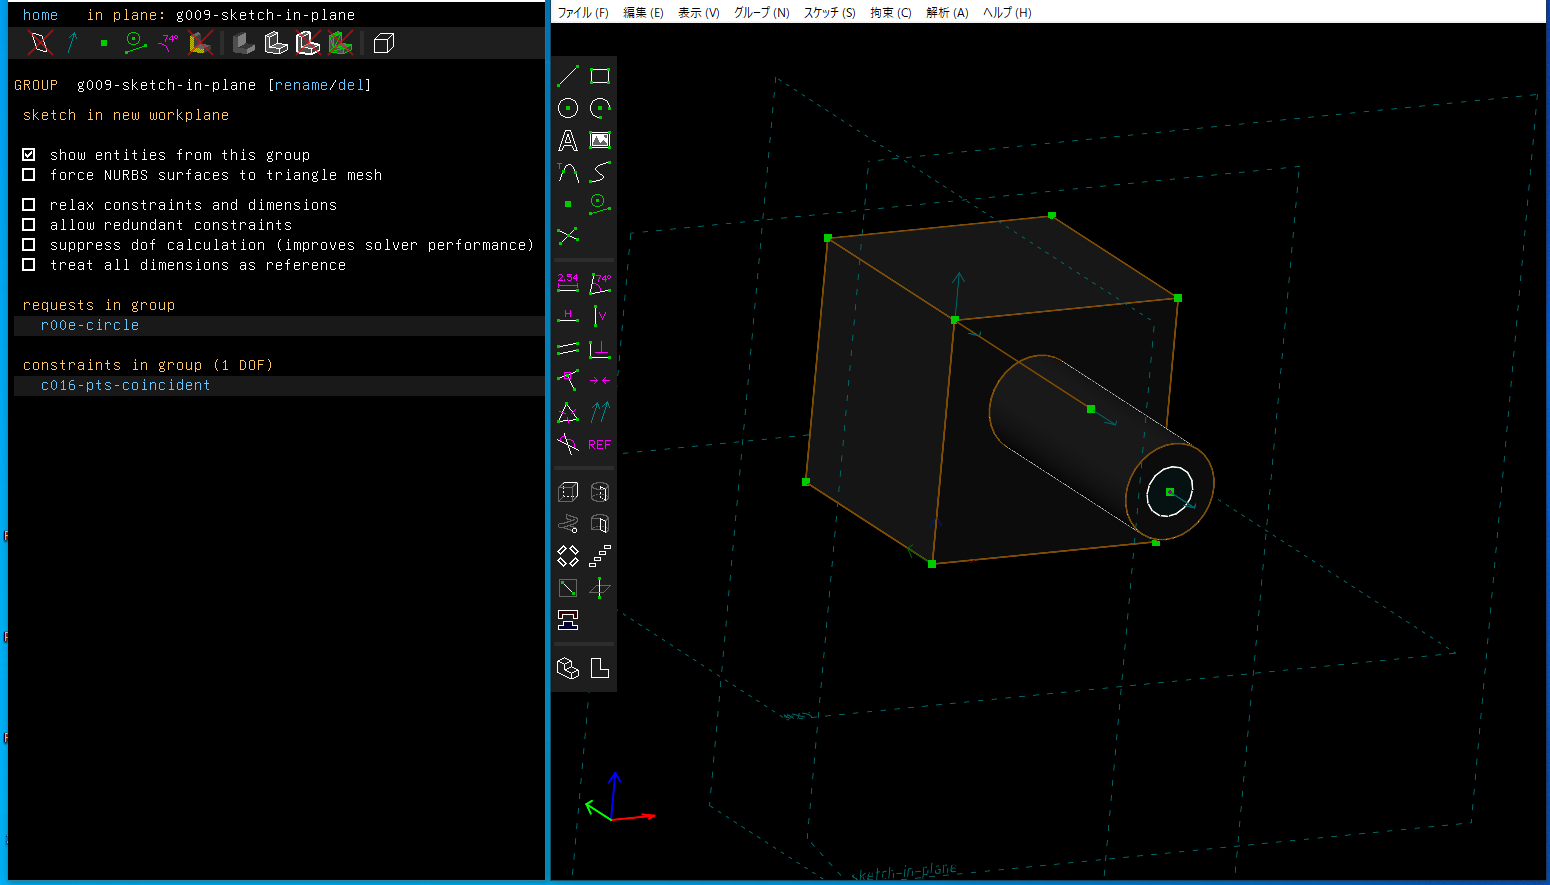Open the スケッチ (S) menu
The image size is (1550, 885).
coord(829,13)
